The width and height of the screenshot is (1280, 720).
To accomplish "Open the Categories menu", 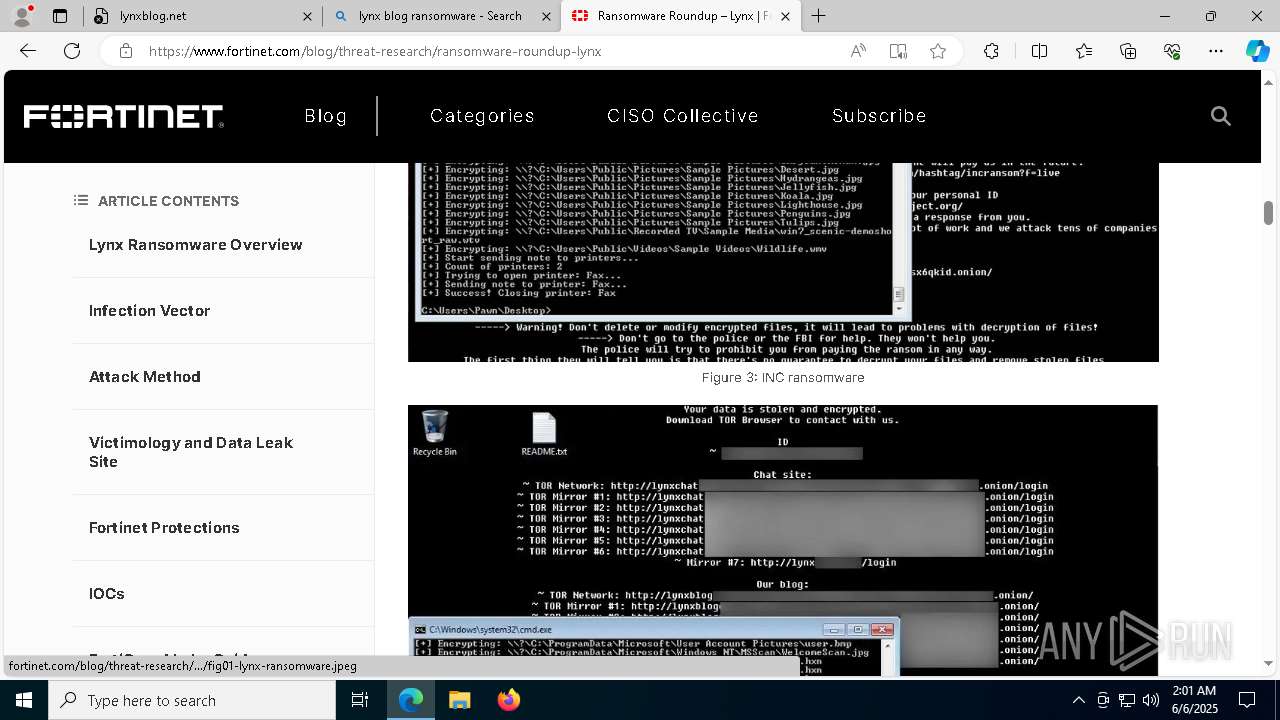I will (482, 116).
